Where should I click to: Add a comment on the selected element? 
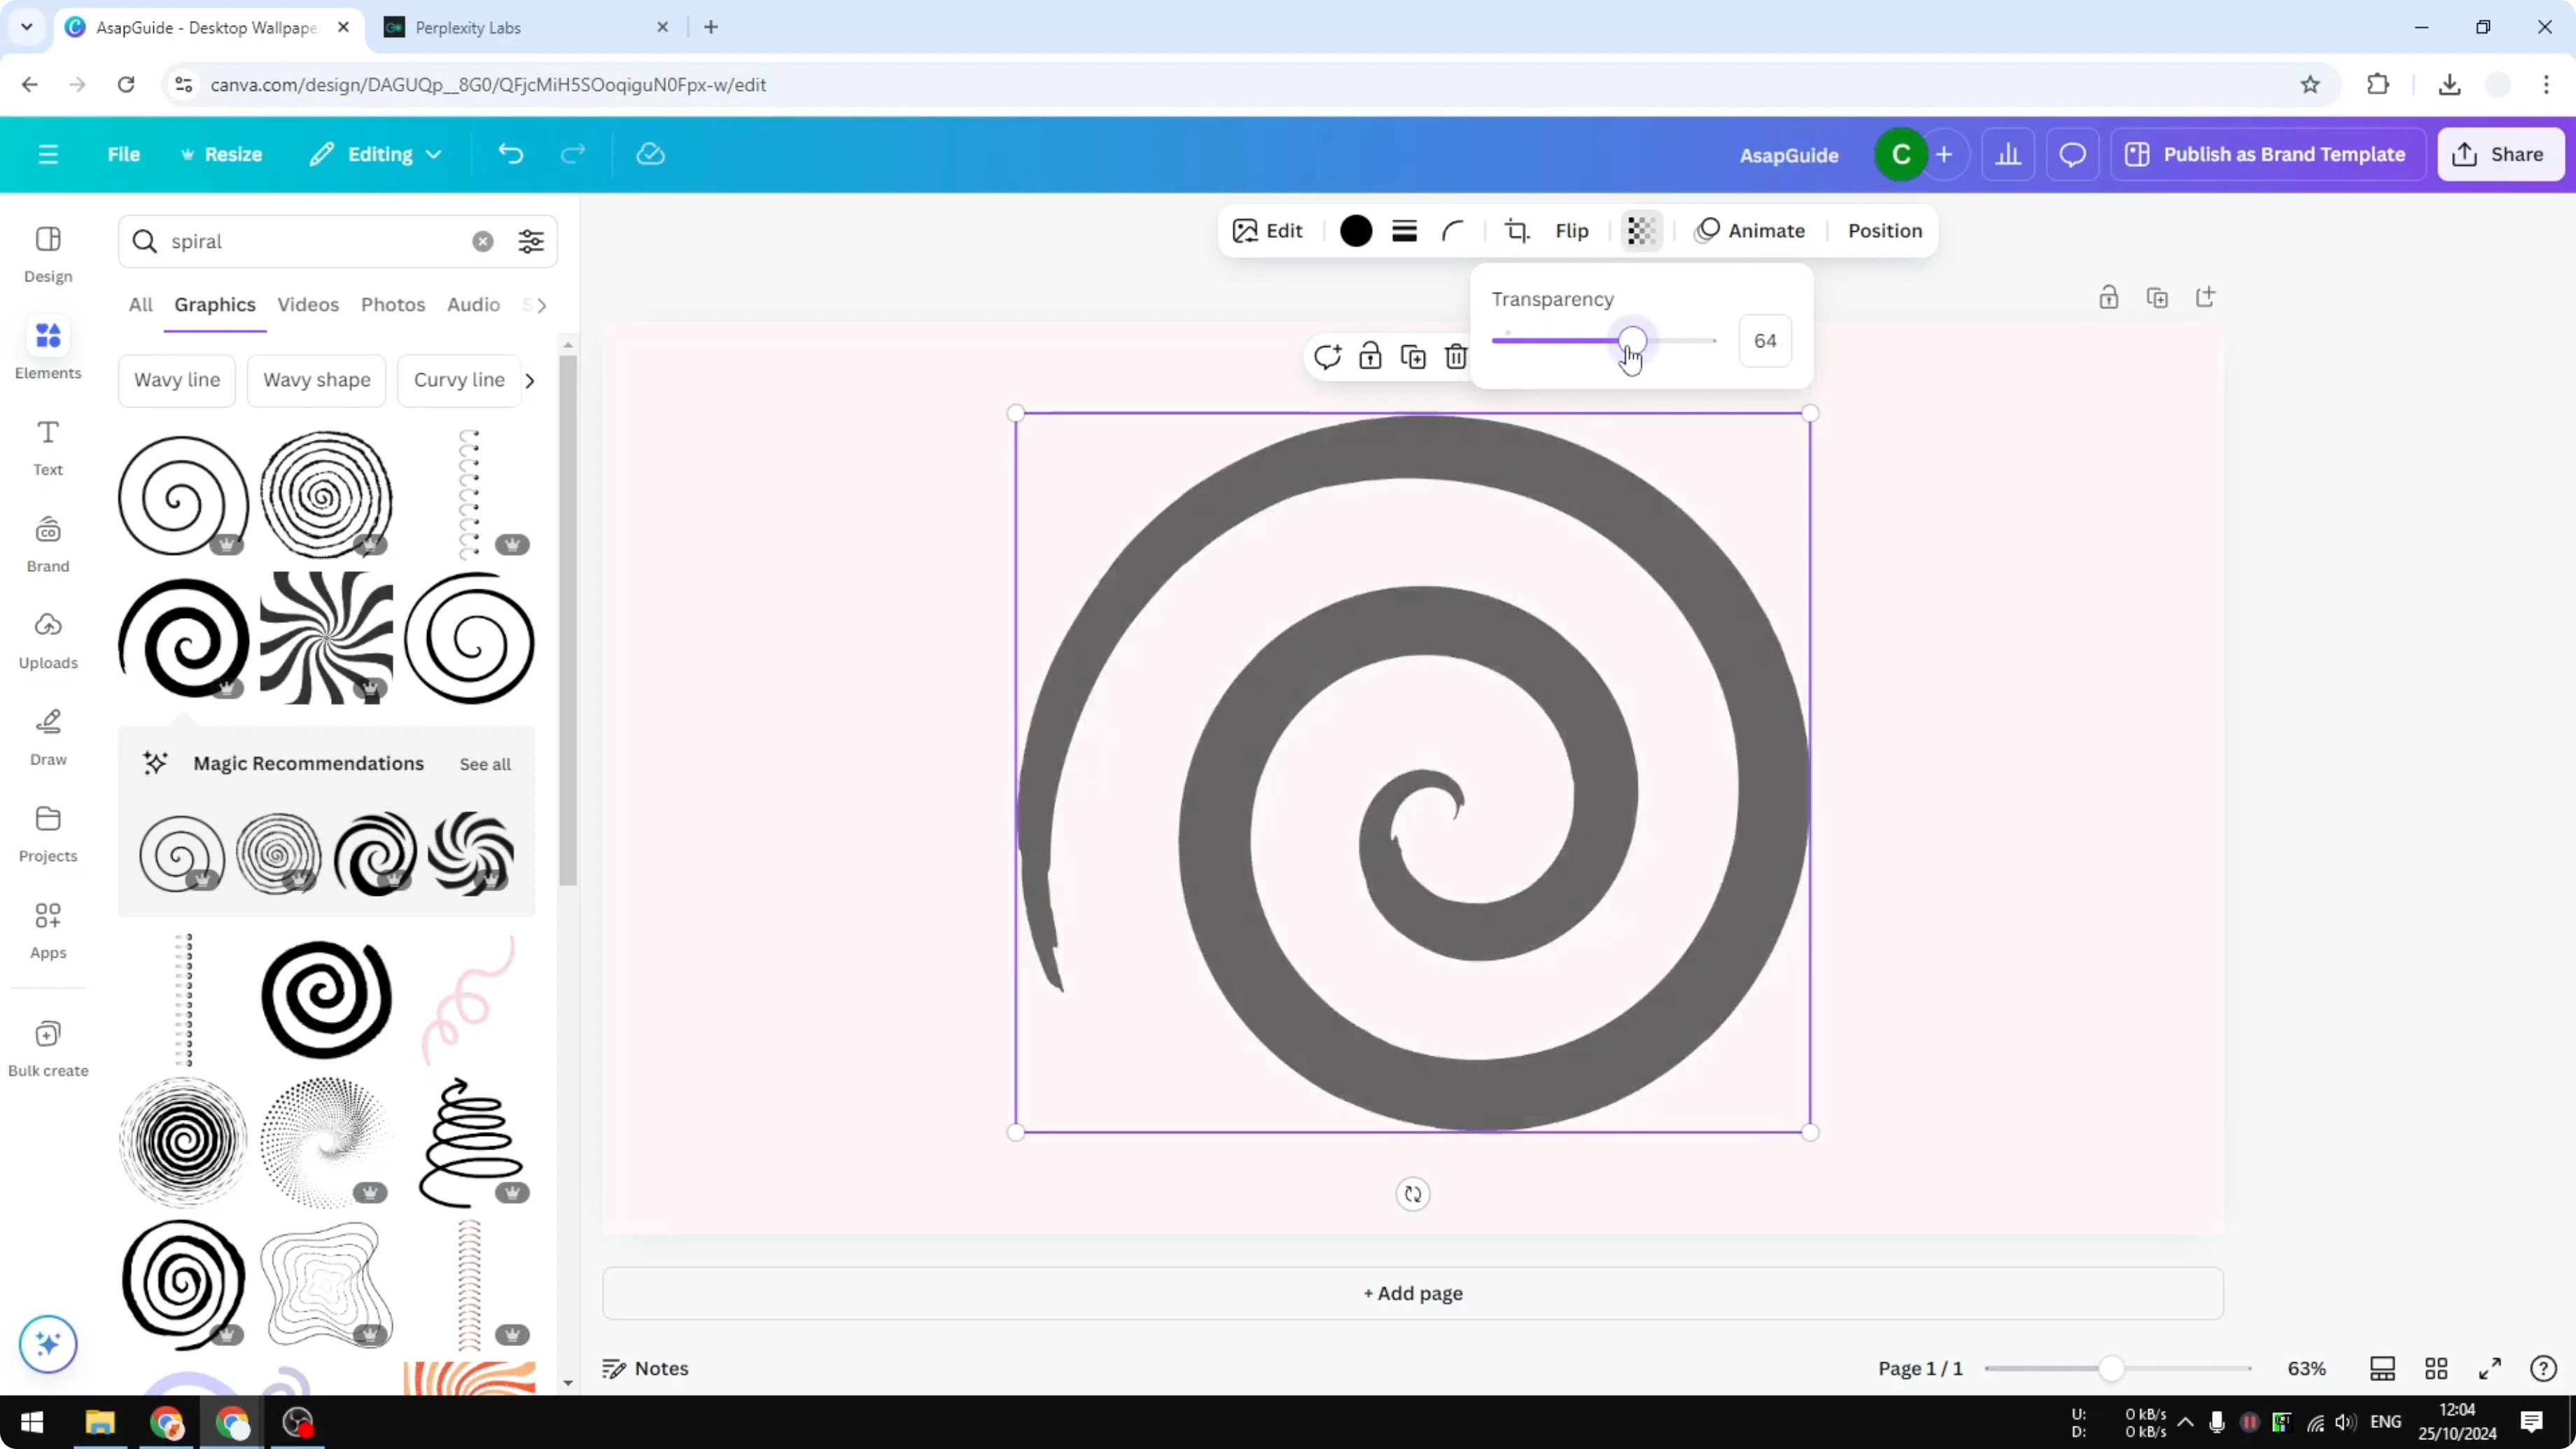[1327, 356]
